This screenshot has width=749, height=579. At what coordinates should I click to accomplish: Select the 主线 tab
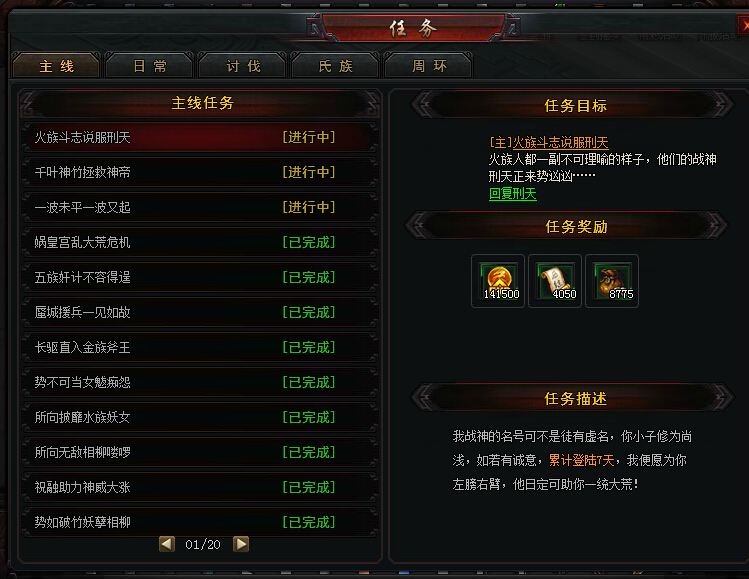[56, 65]
